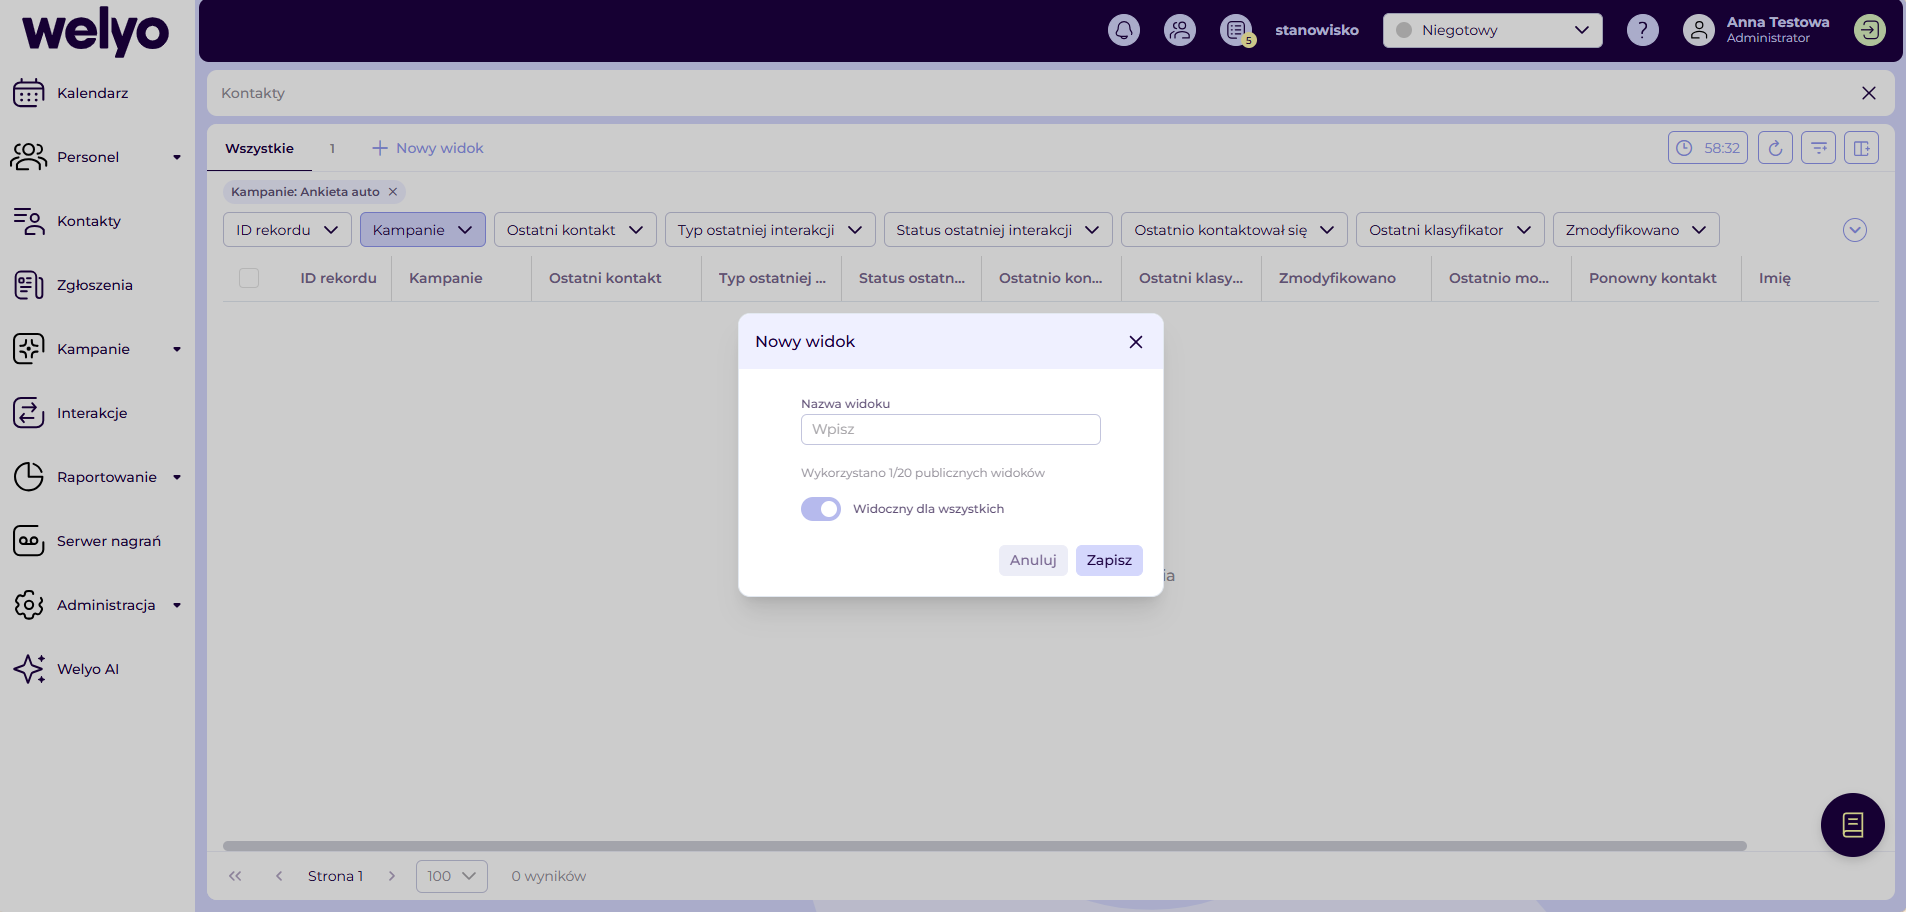The image size is (1906, 912).
Task: Open the Welyo AI sidebar icon
Action: [x=29, y=669]
